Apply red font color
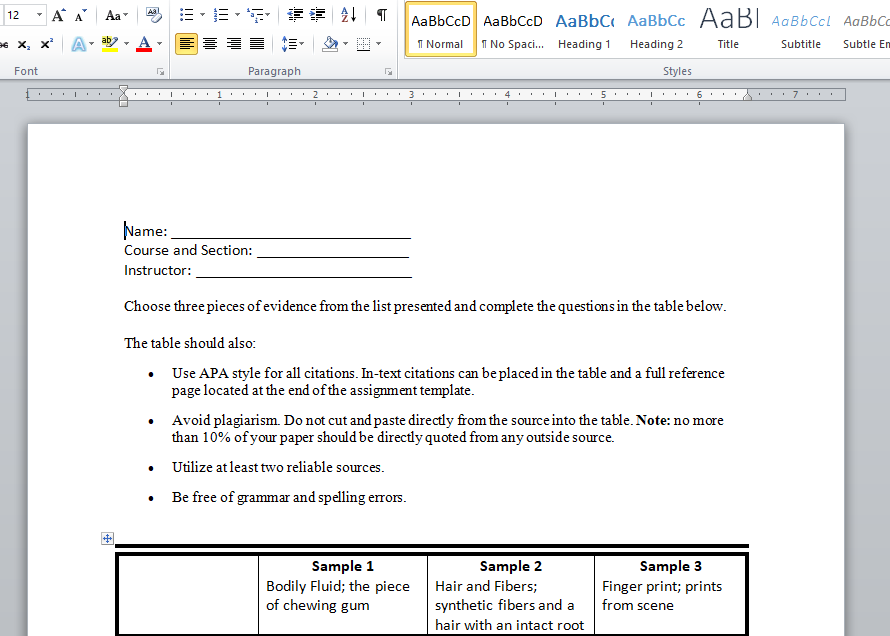 coord(144,44)
